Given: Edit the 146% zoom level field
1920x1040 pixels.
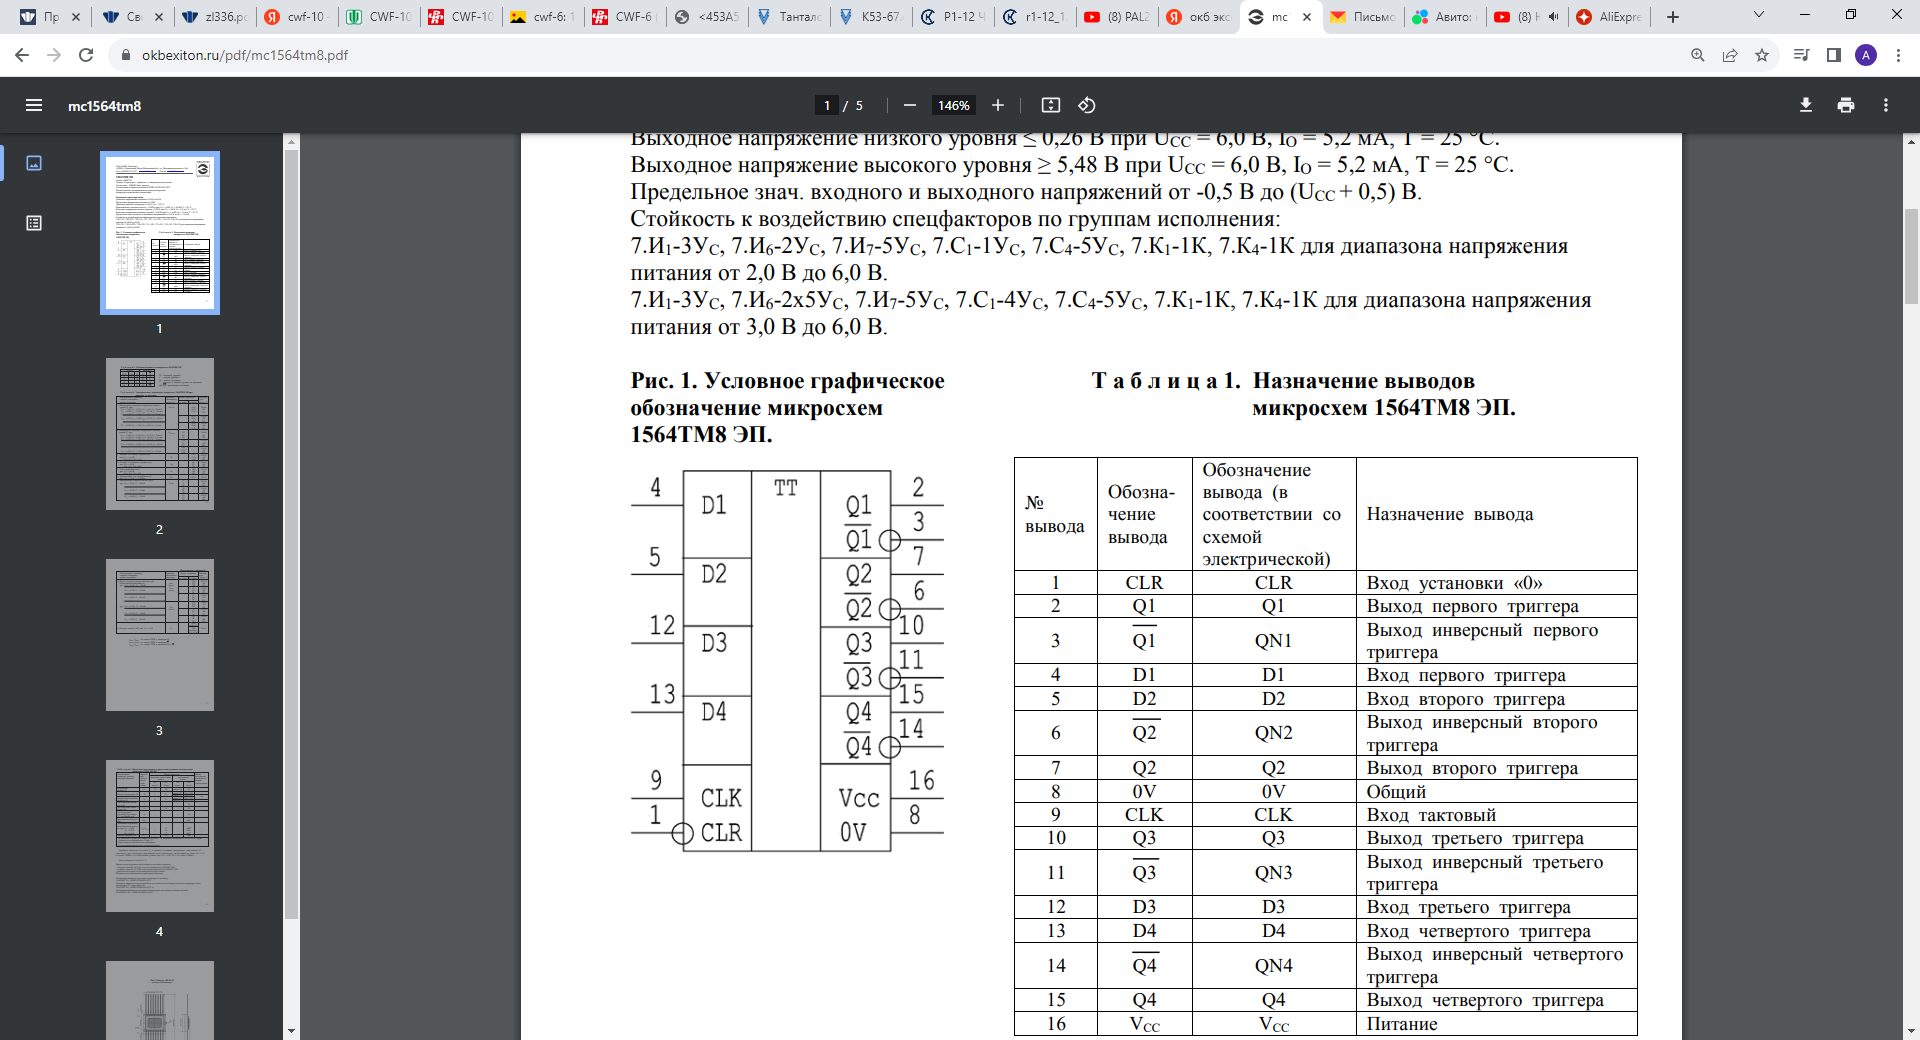Looking at the screenshot, I should pos(953,105).
